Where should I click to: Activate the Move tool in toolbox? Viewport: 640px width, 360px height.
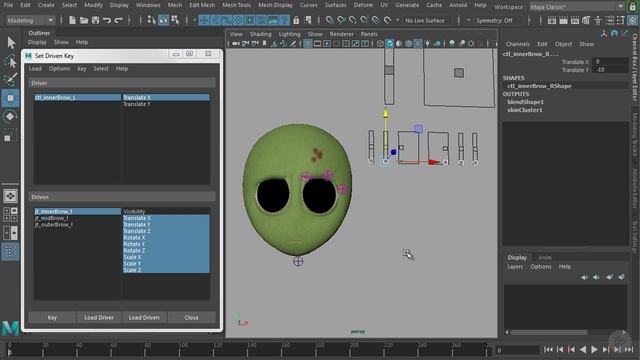tap(11, 98)
